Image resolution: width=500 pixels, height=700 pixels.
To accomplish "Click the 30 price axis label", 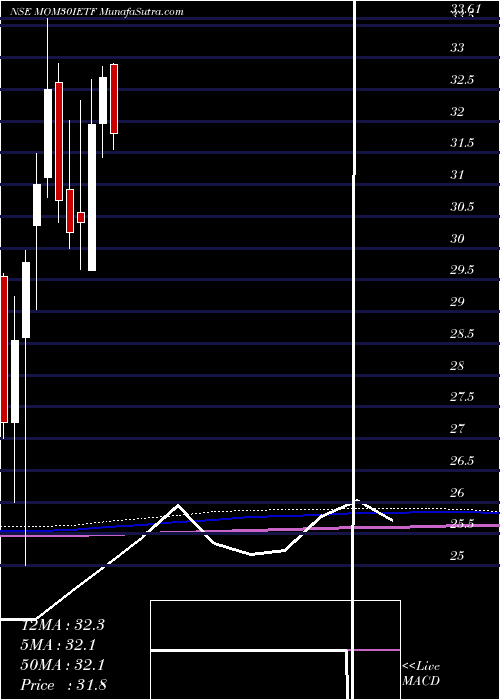I will coord(457,239).
